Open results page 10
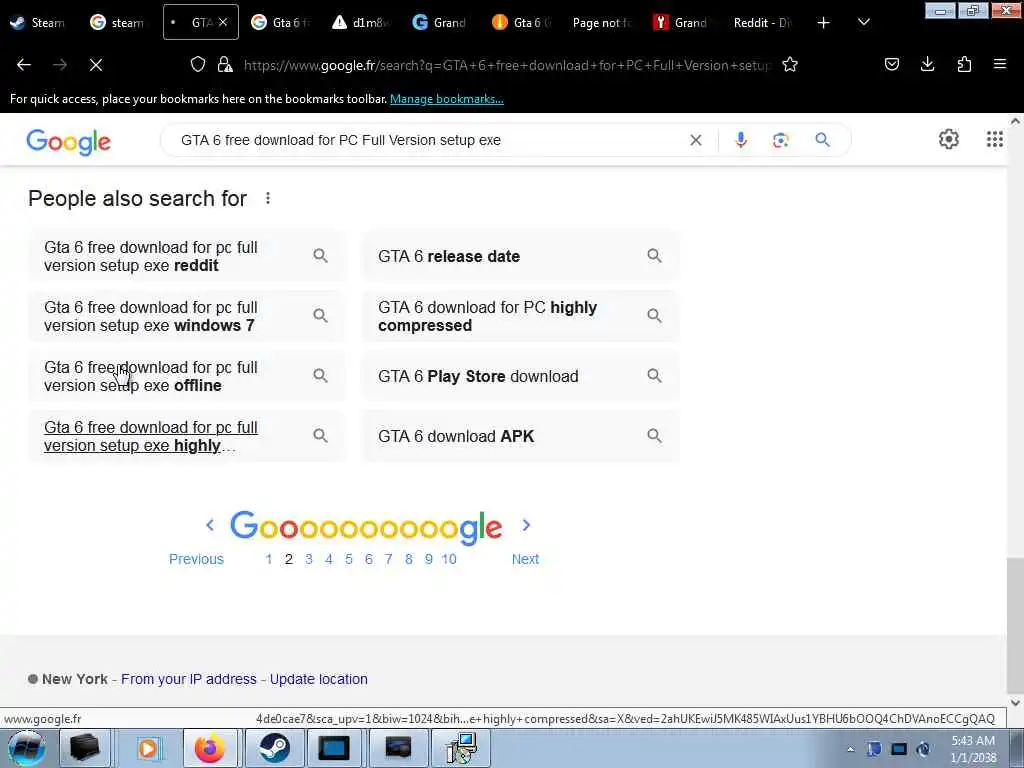This screenshot has width=1024, height=768. pyautogui.click(x=449, y=559)
